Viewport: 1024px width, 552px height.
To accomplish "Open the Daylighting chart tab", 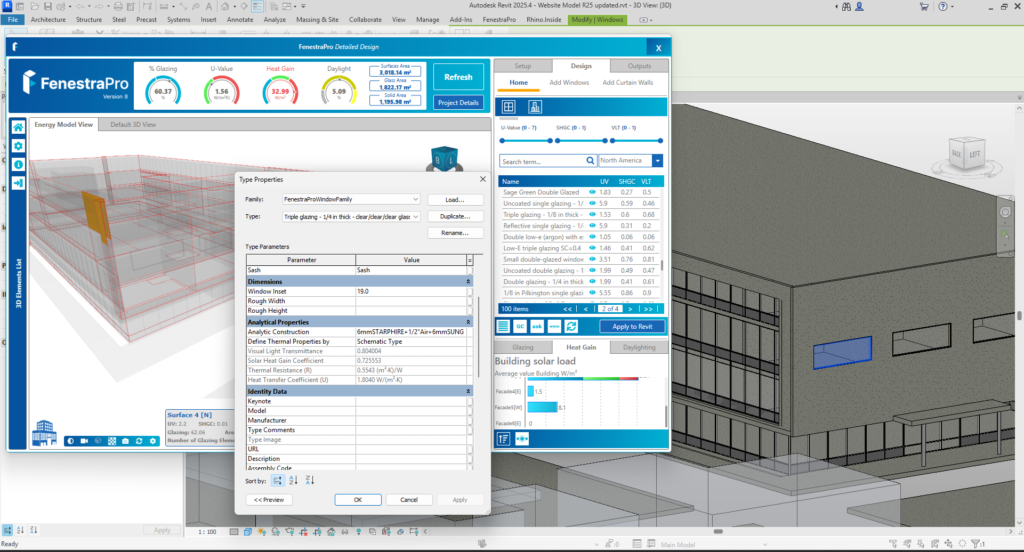I will point(639,348).
